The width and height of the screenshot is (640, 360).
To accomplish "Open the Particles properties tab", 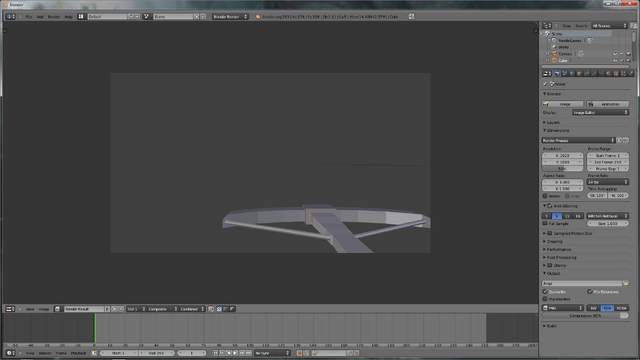I will tap(623, 73).
